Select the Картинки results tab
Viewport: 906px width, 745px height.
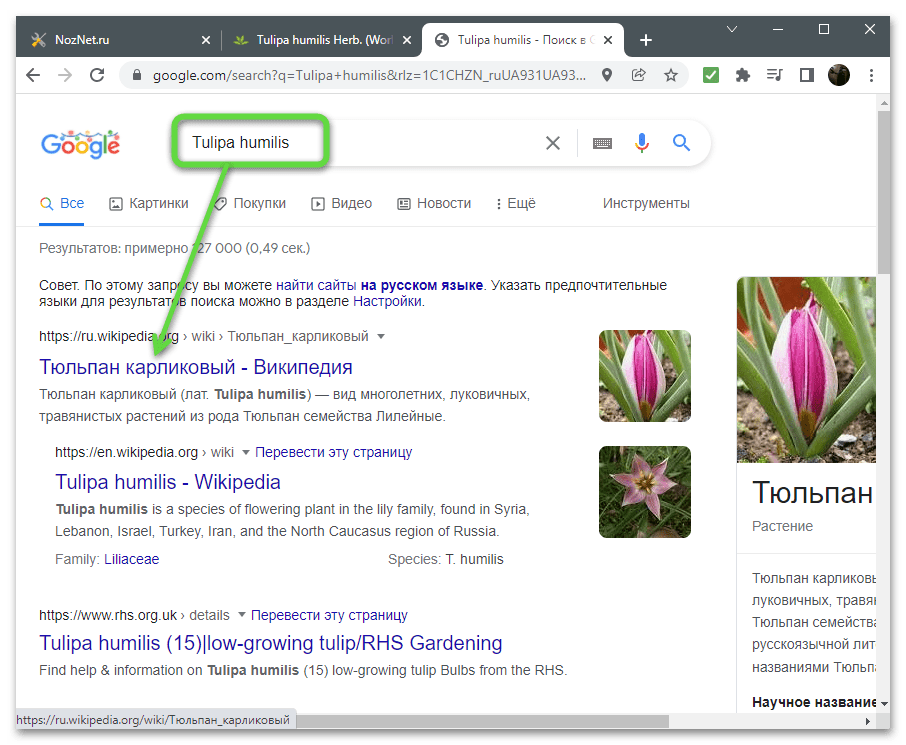coord(149,203)
